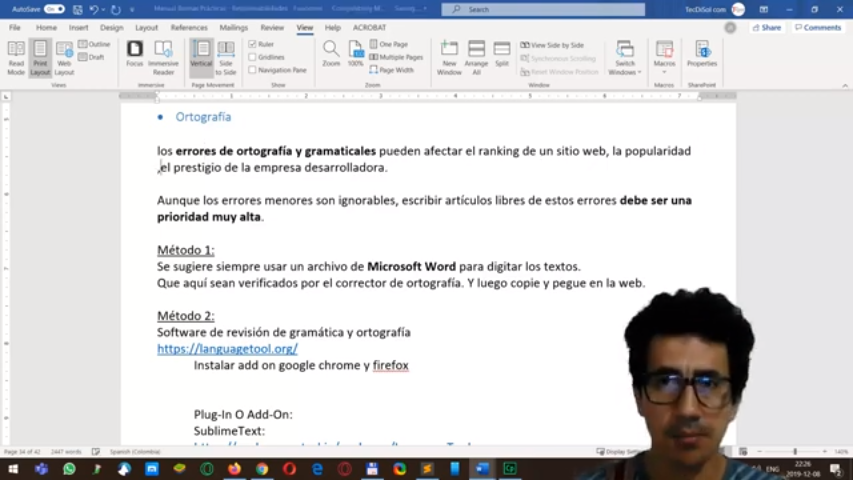Select Side to Side page movement
Viewport: 853px width, 480px height.
(226, 58)
